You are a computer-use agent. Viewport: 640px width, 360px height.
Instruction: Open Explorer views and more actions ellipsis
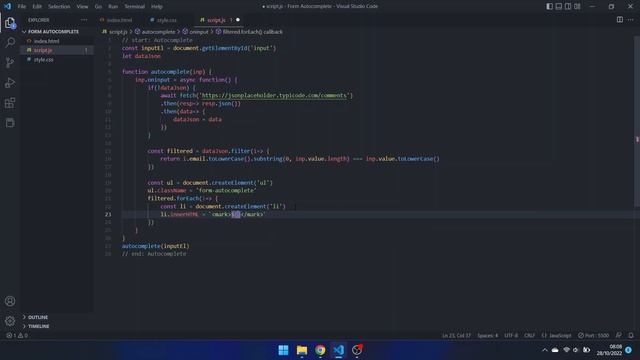84,20
